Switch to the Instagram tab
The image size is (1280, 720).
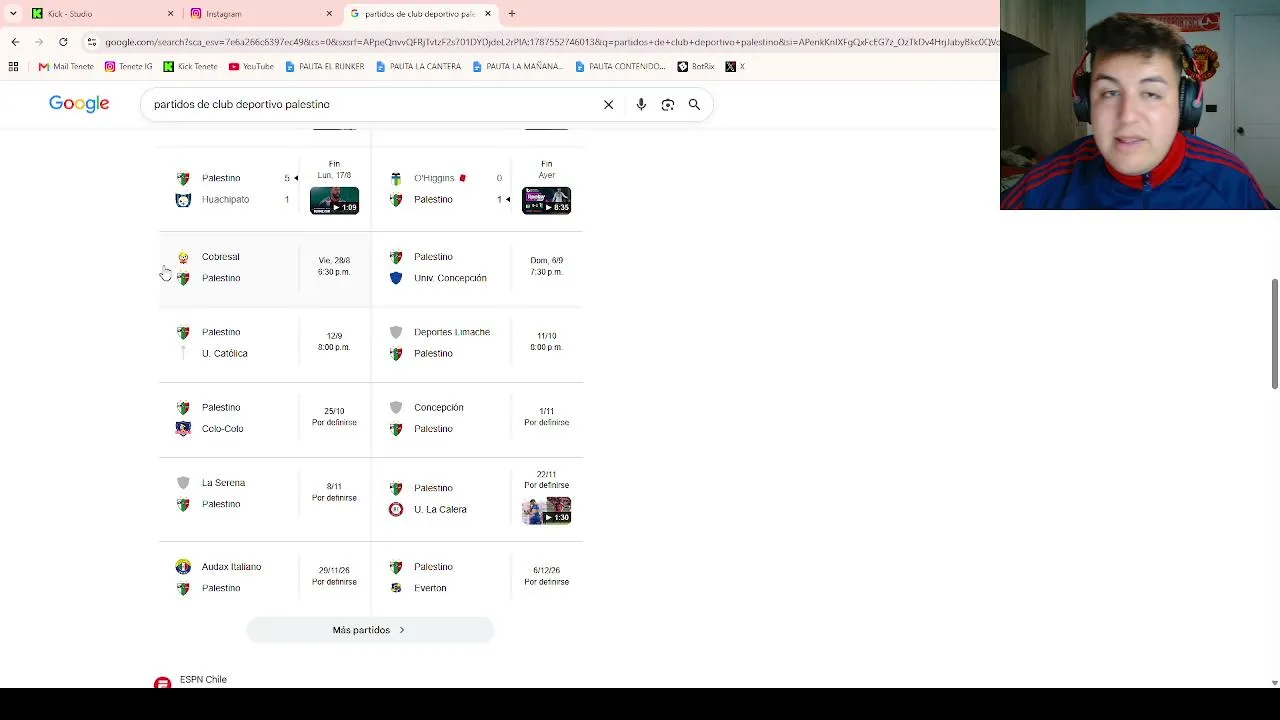click(261, 14)
